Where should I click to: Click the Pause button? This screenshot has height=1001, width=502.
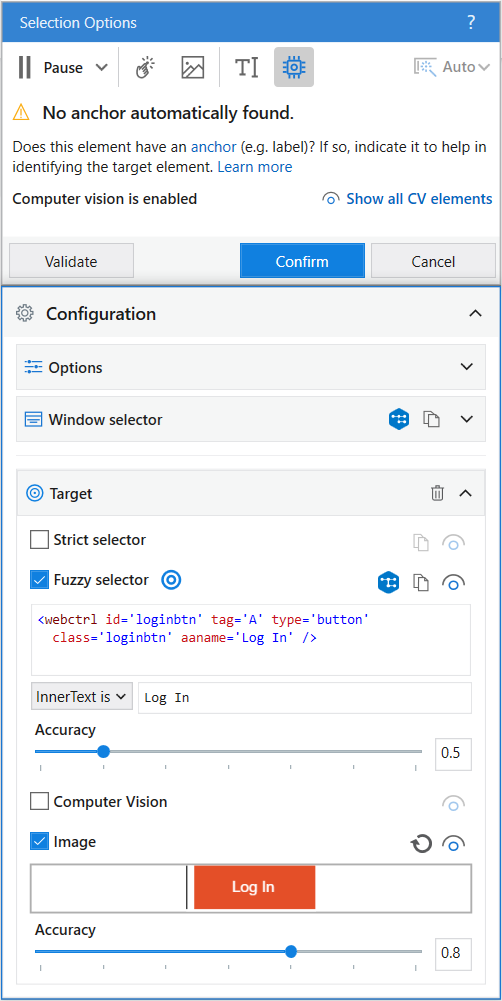point(50,67)
